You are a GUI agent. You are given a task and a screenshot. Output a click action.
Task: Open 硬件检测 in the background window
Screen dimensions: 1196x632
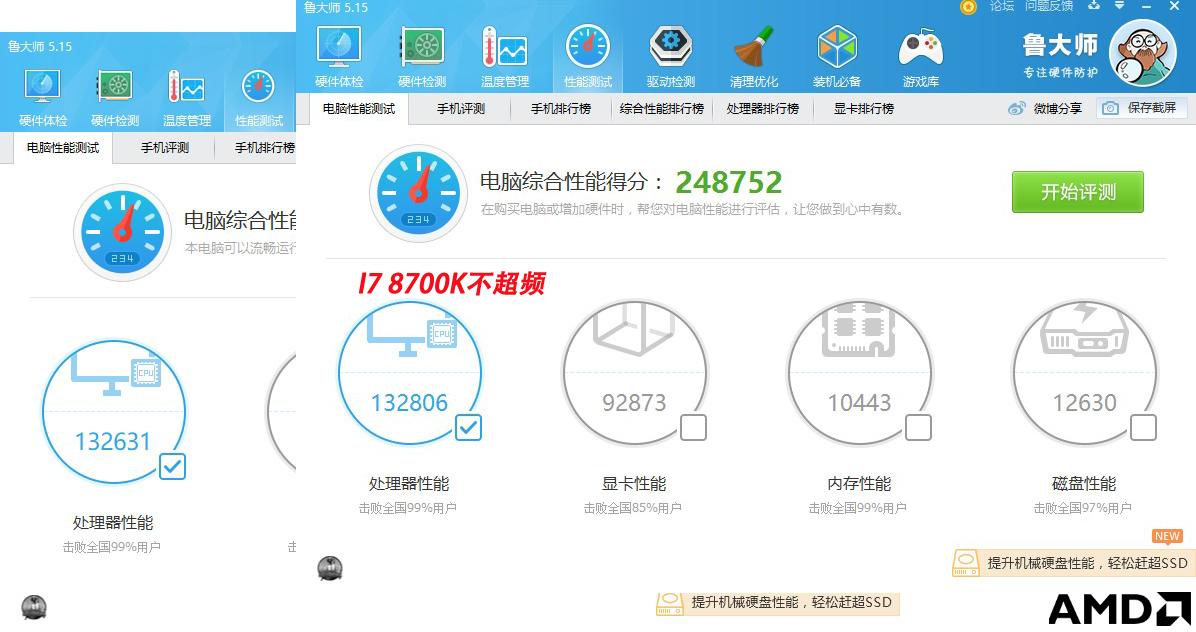(x=115, y=97)
